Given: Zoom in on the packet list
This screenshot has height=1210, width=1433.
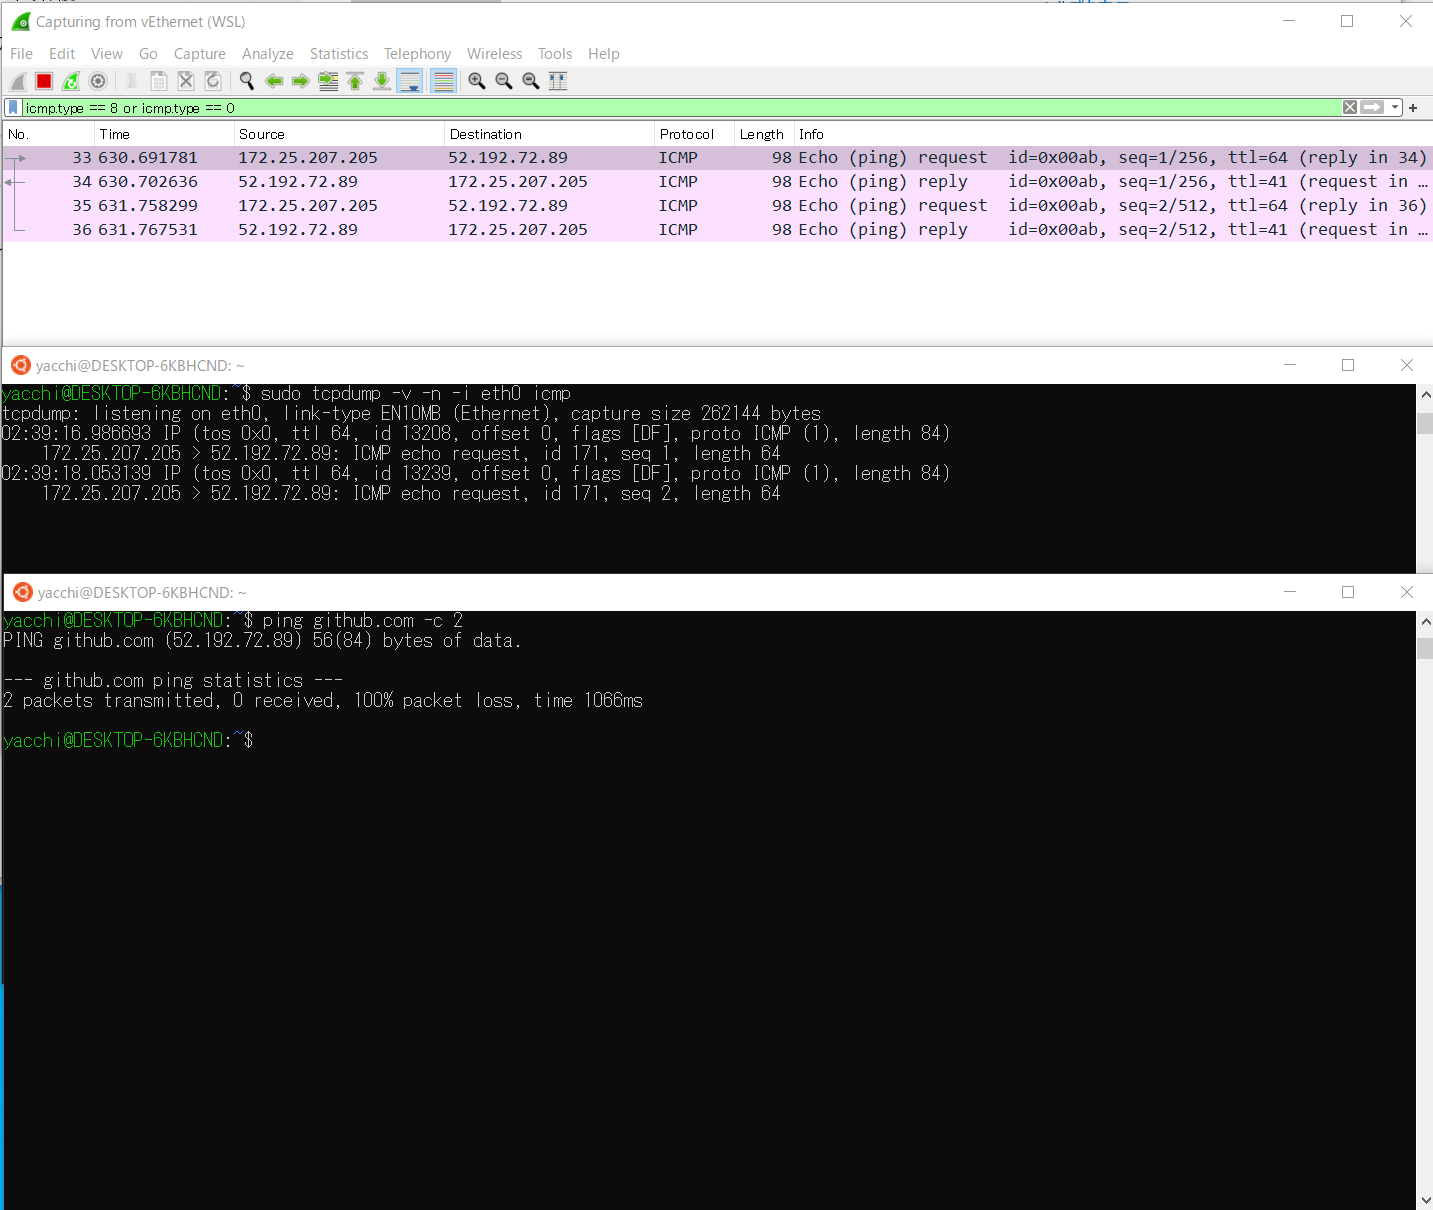Looking at the screenshot, I should click(477, 81).
